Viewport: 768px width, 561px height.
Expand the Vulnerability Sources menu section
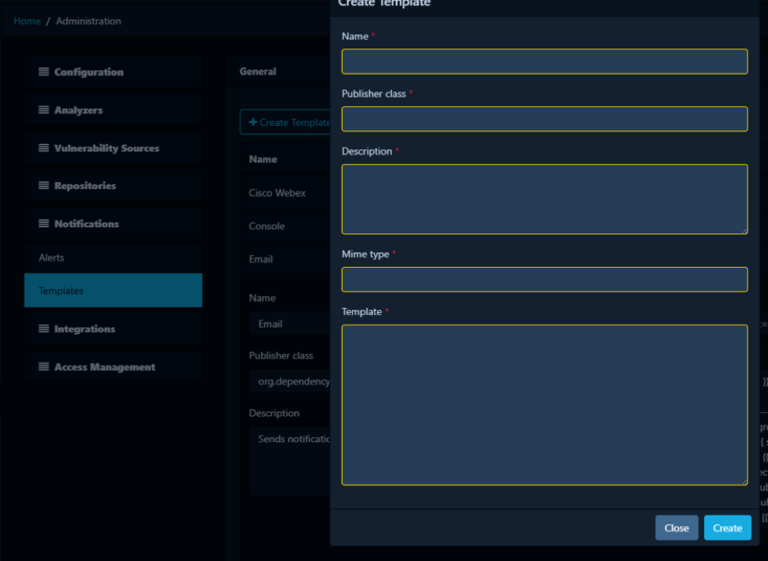click(x=113, y=148)
